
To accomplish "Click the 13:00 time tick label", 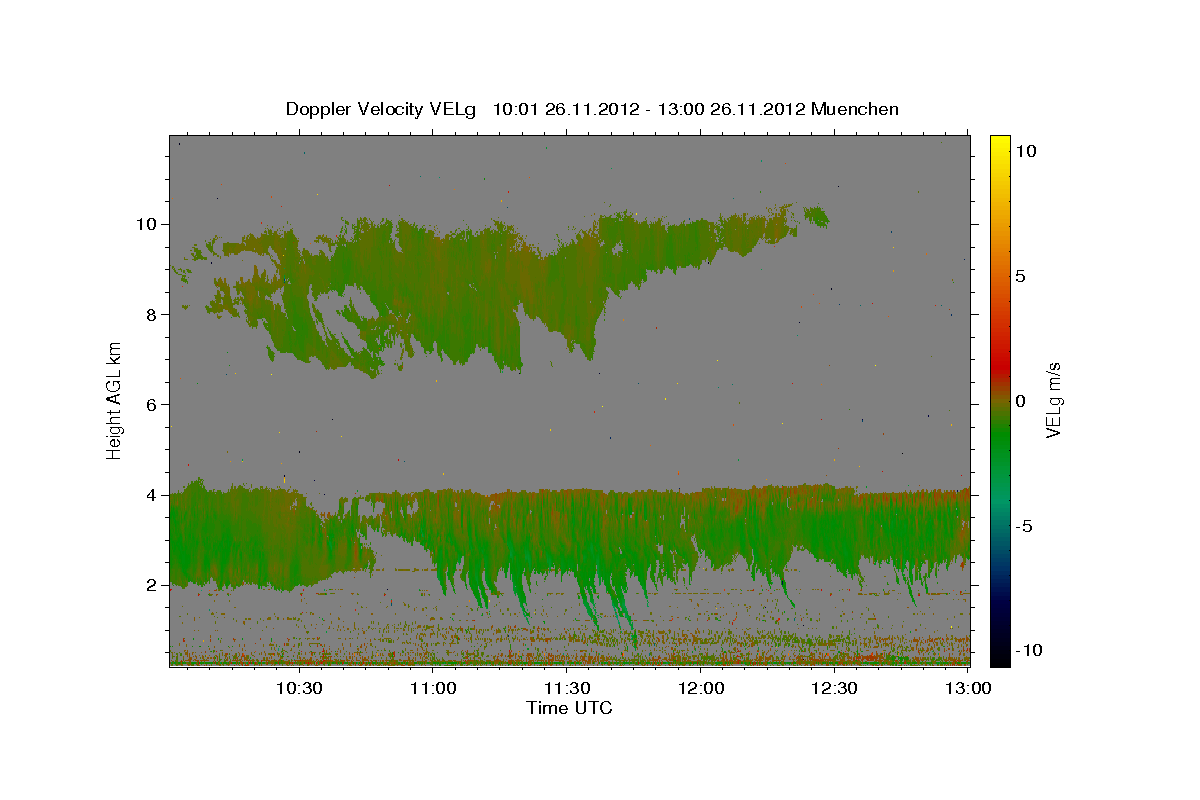I will point(969,689).
